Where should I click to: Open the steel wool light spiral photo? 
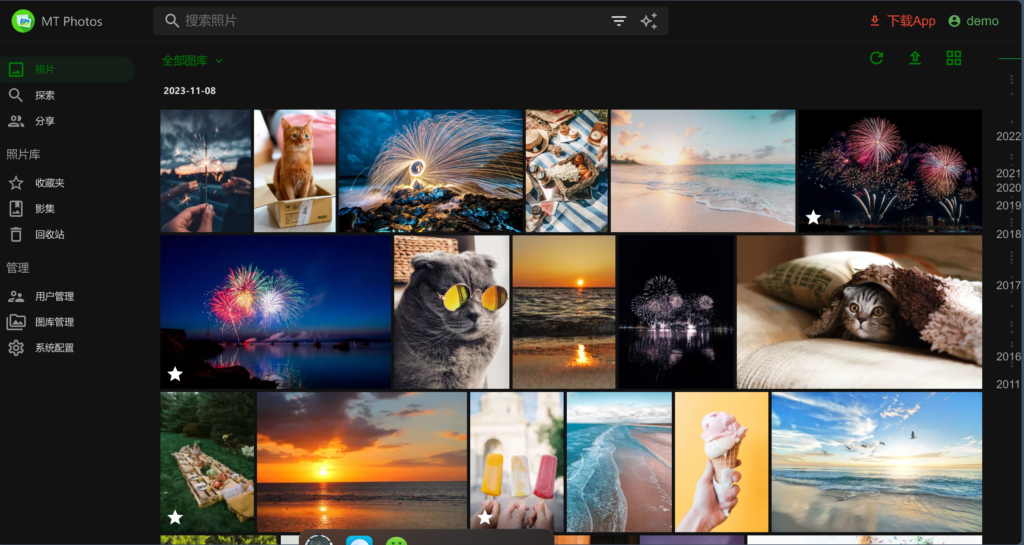click(431, 171)
